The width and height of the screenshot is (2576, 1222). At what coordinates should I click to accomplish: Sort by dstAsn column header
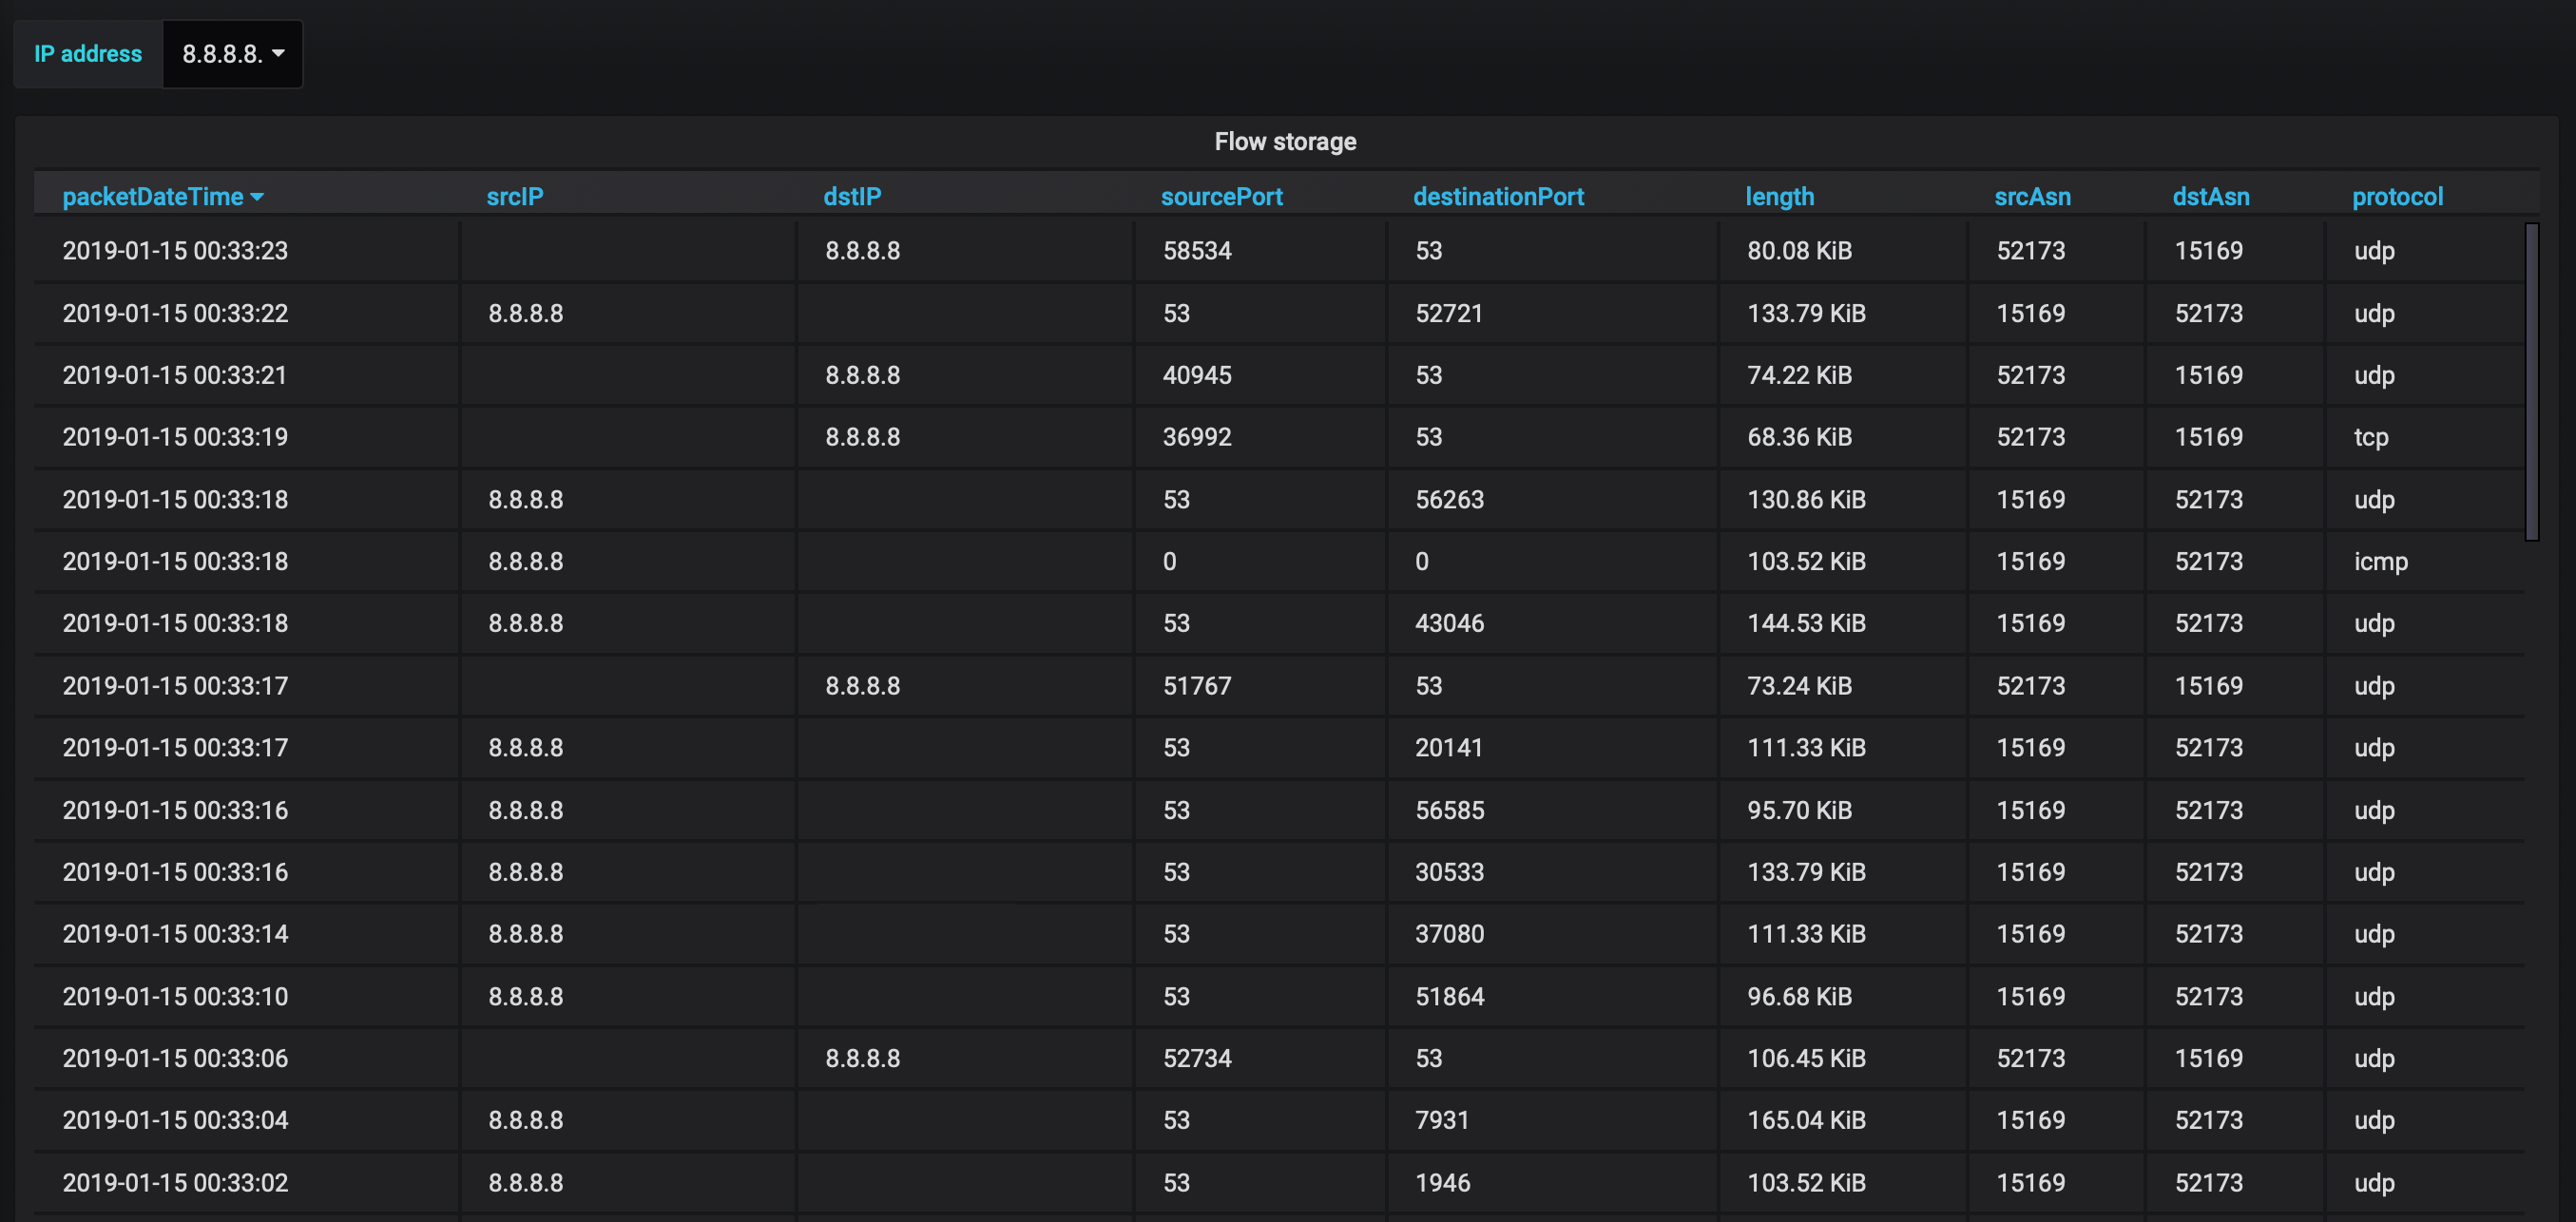[x=2210, y=197]
